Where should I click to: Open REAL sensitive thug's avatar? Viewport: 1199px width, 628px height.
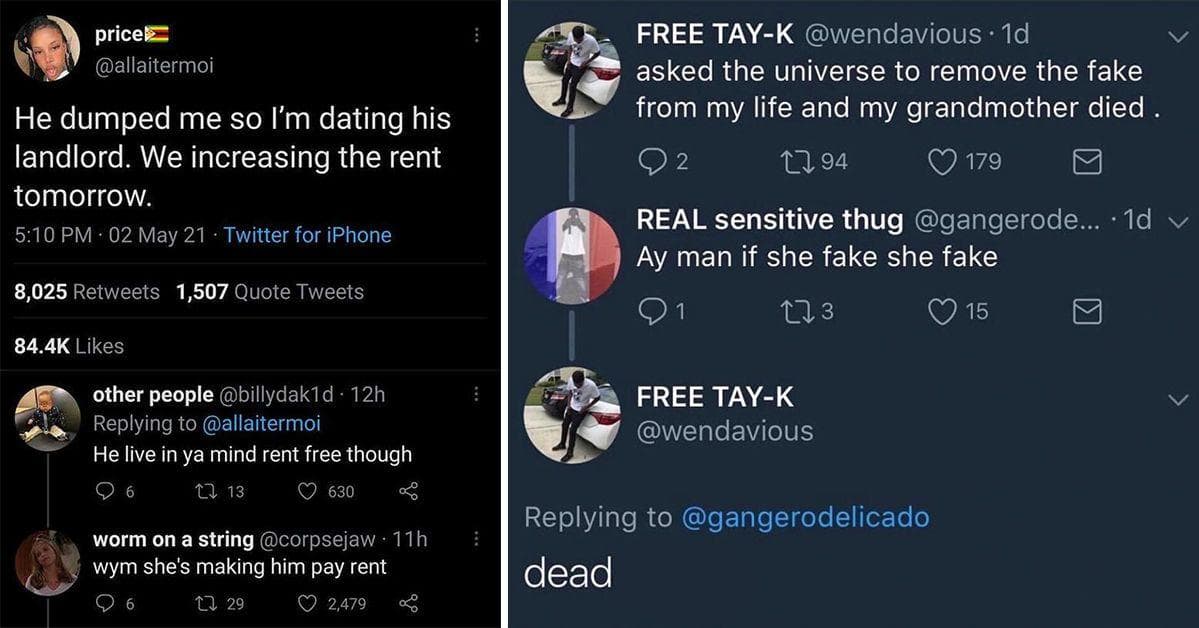pyautogui.click(x=572, y=256)
